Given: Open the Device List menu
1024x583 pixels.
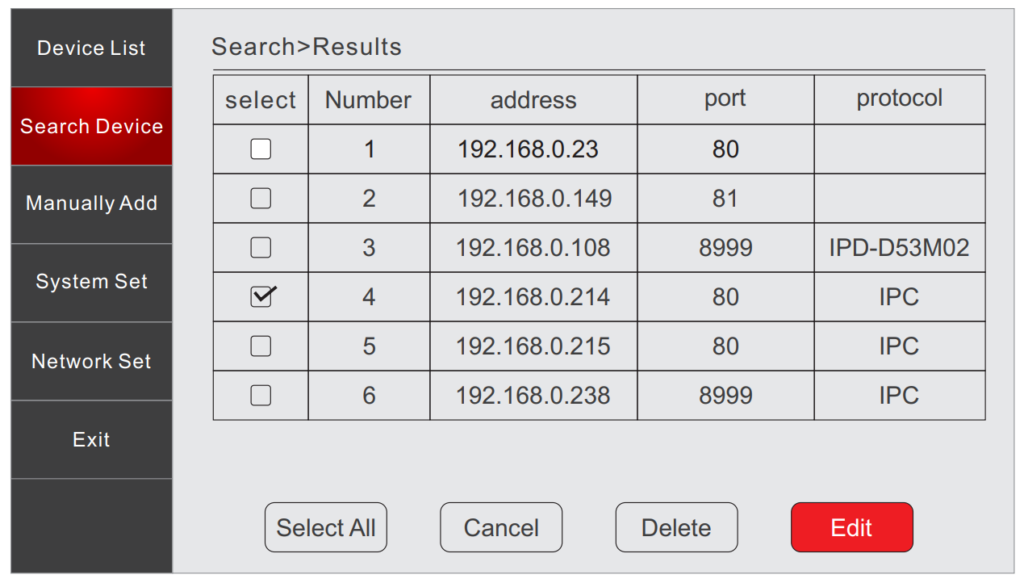Looking at the screenshot, I should click(x=91, y=48).
